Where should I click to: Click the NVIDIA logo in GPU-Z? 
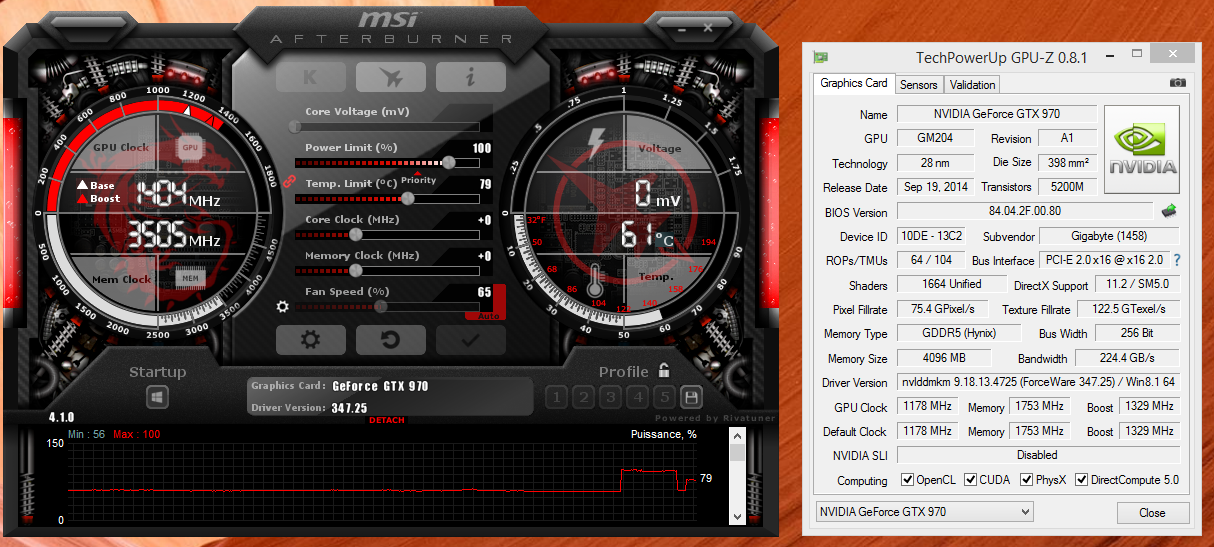[1141, 148]
